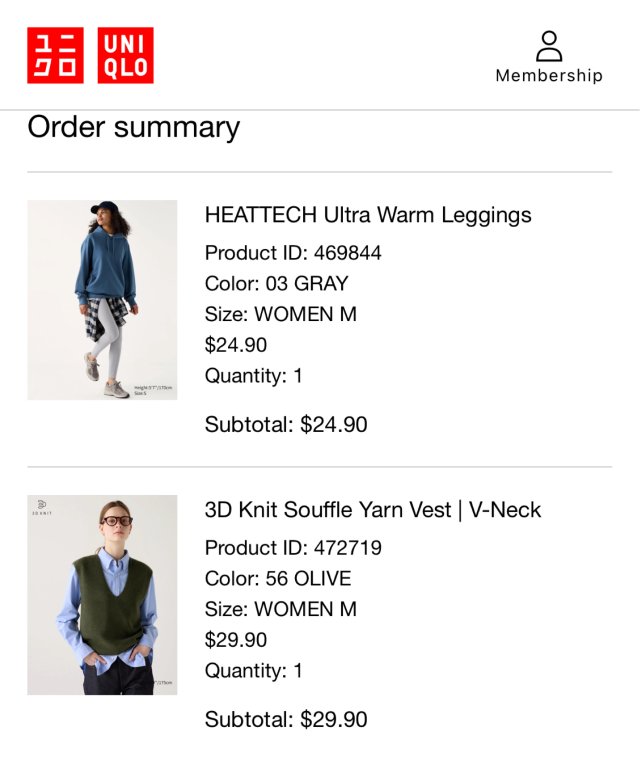The height and width of the screenshot is (761, 640).
Task: Click the Japanese katakana UNIQLO logo
Action: pos(55,56)
